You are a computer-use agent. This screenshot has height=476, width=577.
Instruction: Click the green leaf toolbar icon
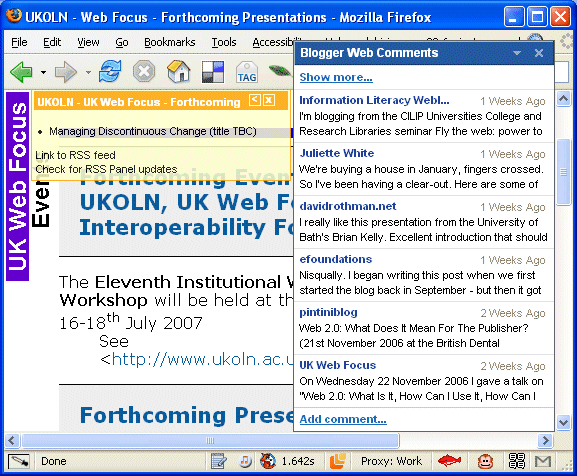pyautogui.click(x=280, y=70)
